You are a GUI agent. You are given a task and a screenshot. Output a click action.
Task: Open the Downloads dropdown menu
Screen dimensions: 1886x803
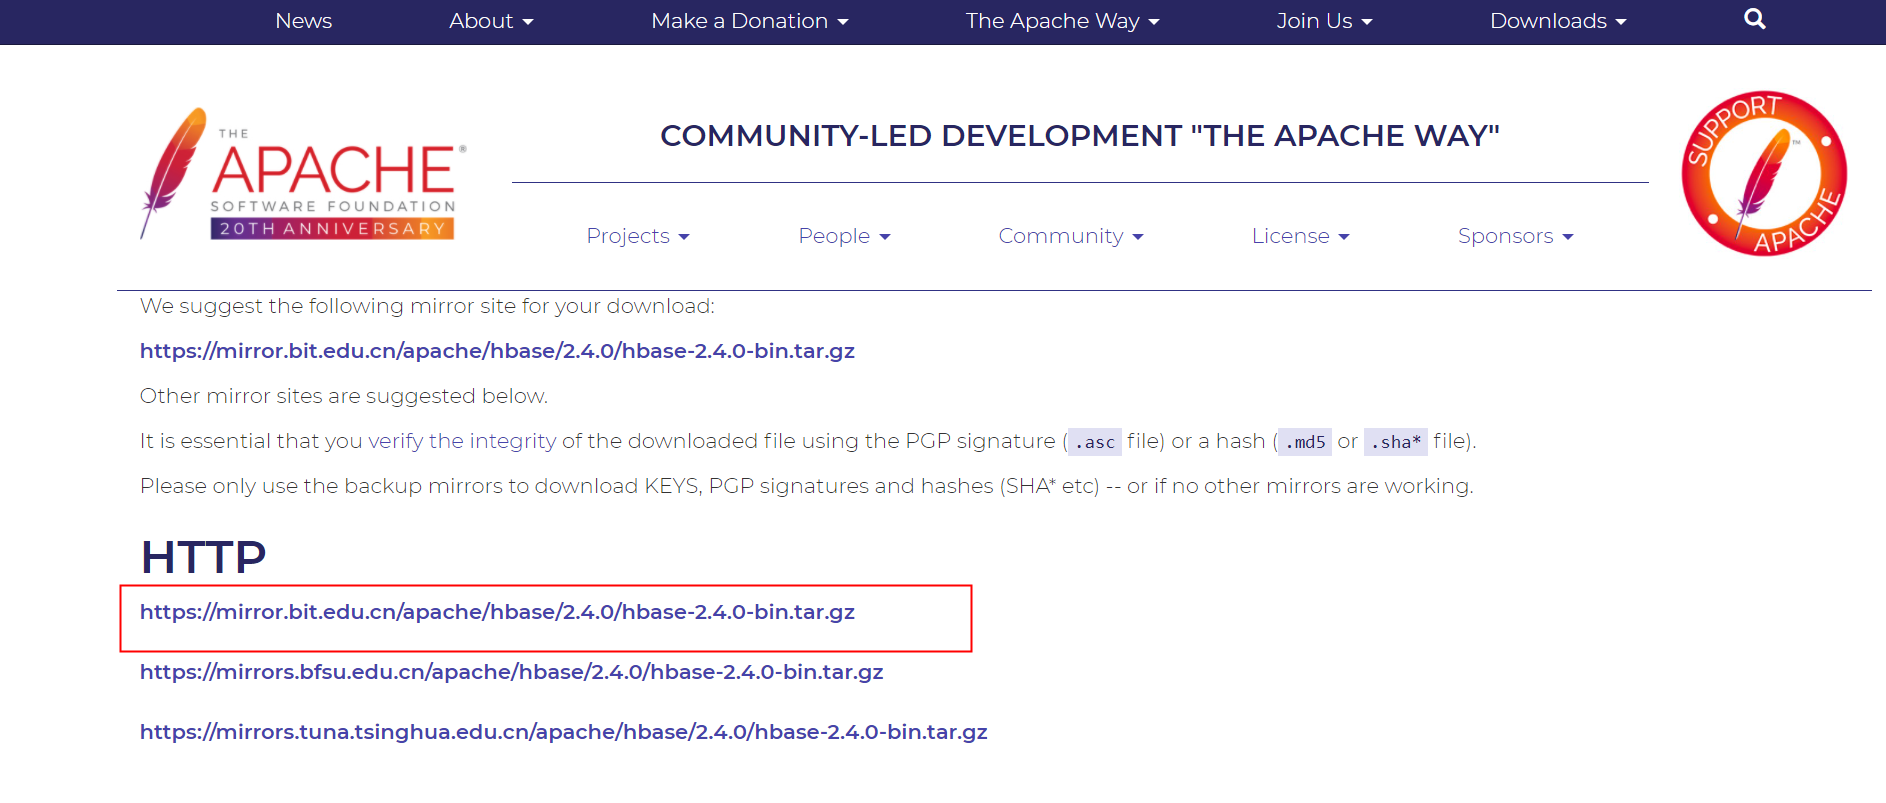(1558, 21)
